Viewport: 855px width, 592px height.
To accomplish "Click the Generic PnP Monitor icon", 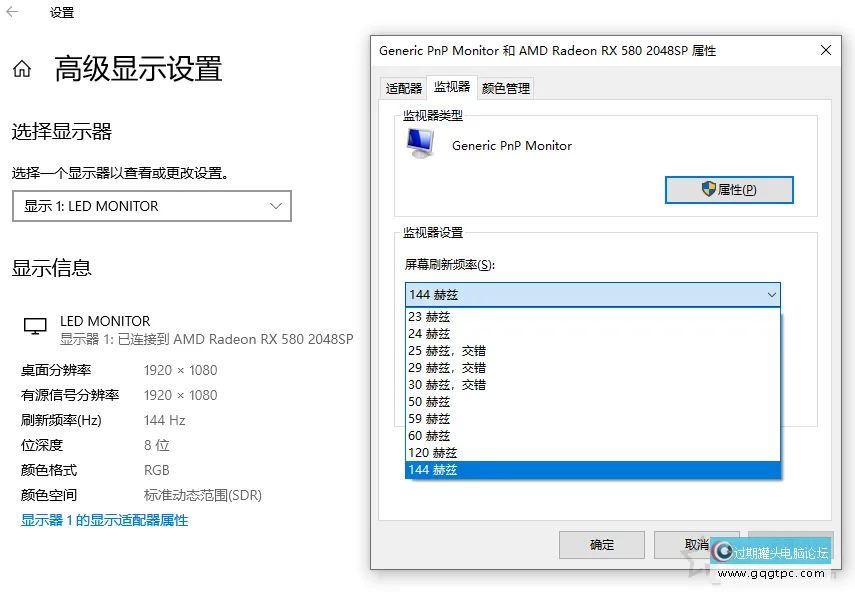I will [x=420, y=142].
